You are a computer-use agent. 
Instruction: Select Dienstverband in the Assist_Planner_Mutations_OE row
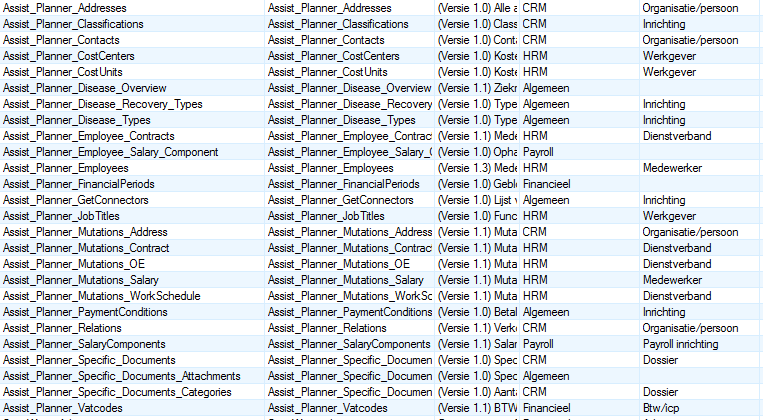tap(677, 264)
